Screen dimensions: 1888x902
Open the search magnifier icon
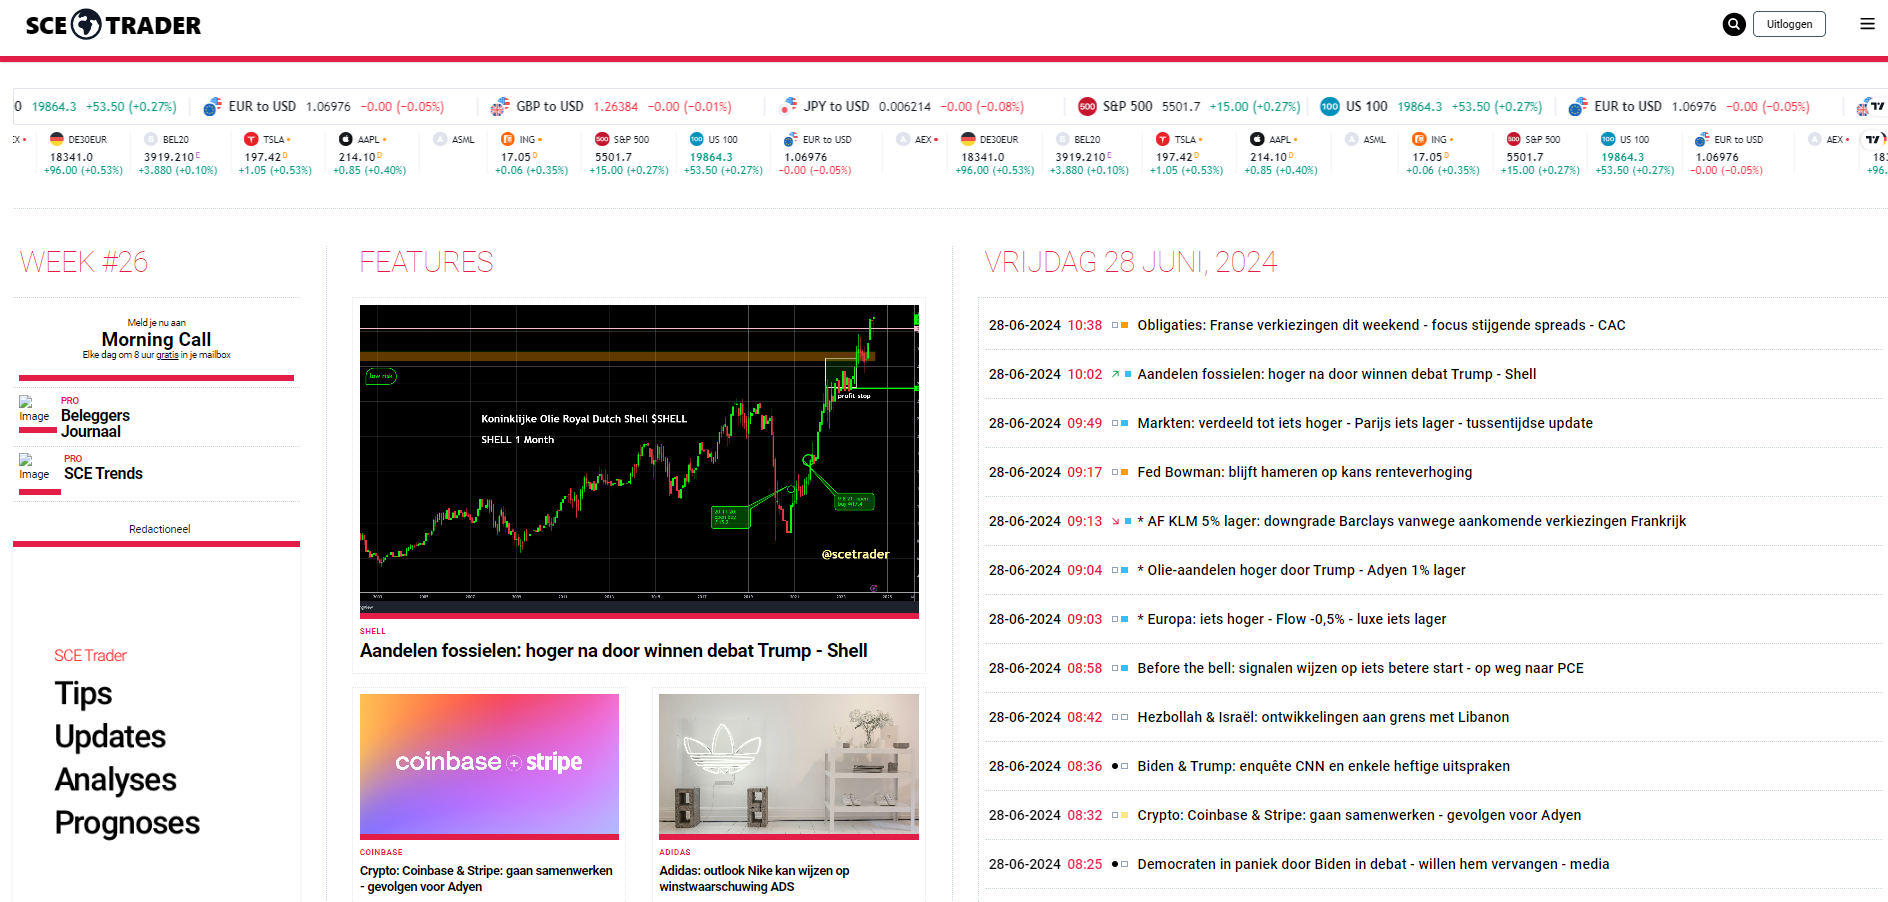click(x=1734, y=24)
